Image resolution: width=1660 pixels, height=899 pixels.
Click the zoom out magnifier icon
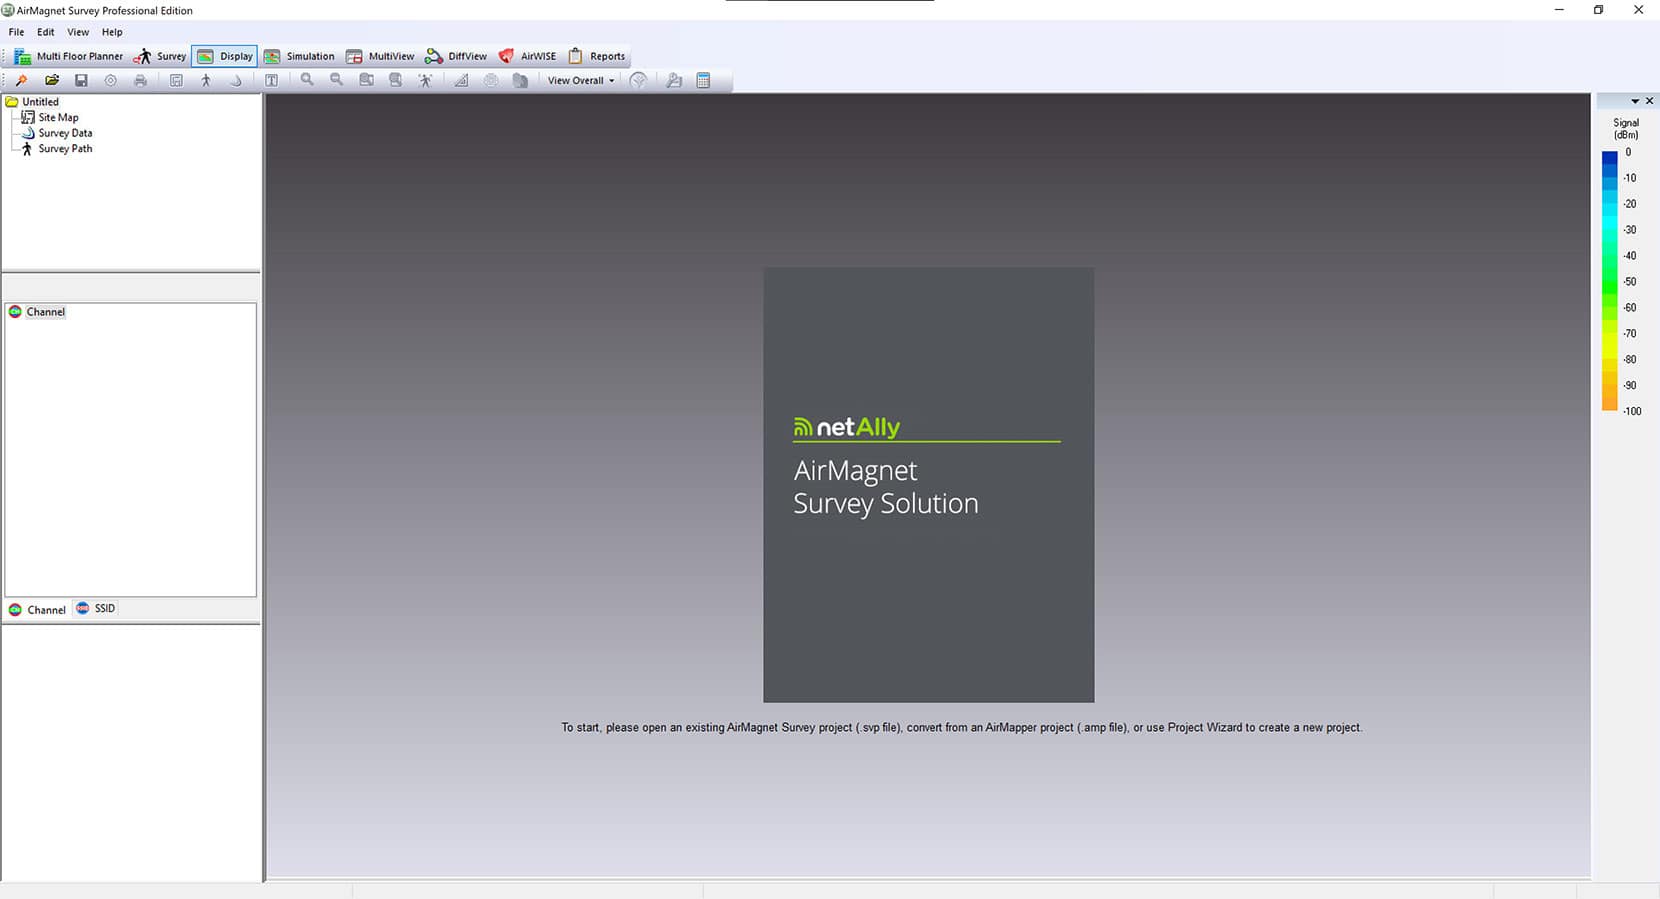[x=337, y=80]
